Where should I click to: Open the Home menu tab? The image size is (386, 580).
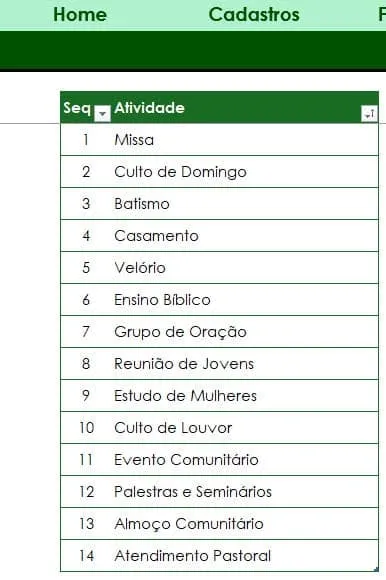(x=80, y=15)
